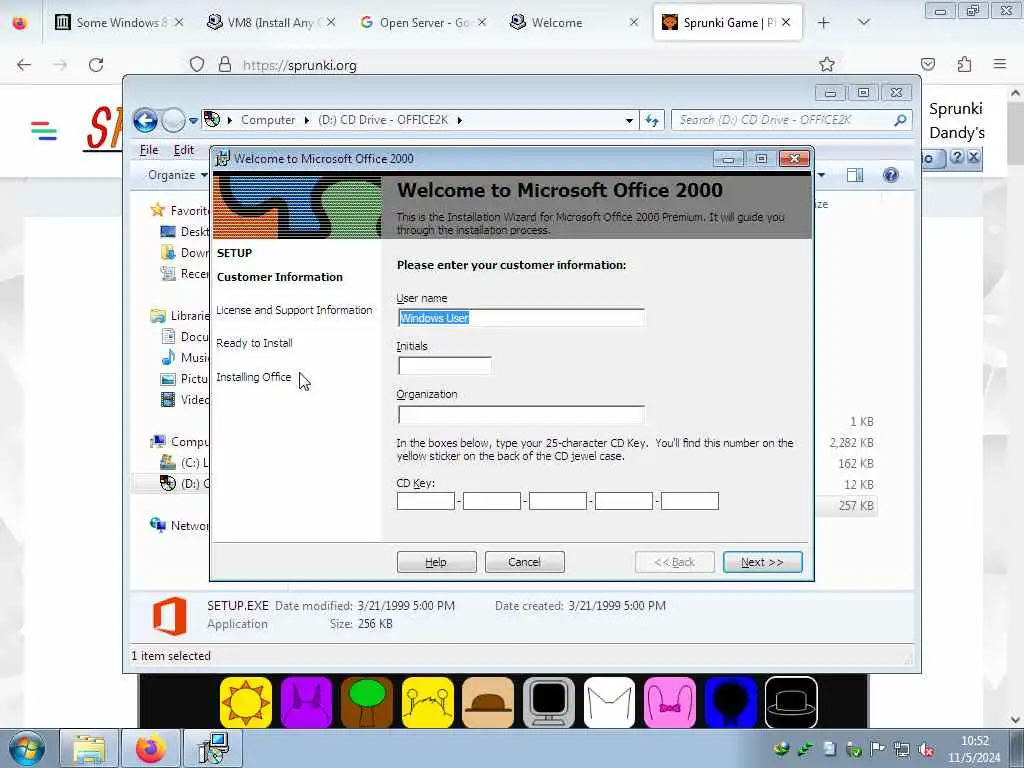Click Explorer forward arrow button
1024x768 pixels.
173,120
